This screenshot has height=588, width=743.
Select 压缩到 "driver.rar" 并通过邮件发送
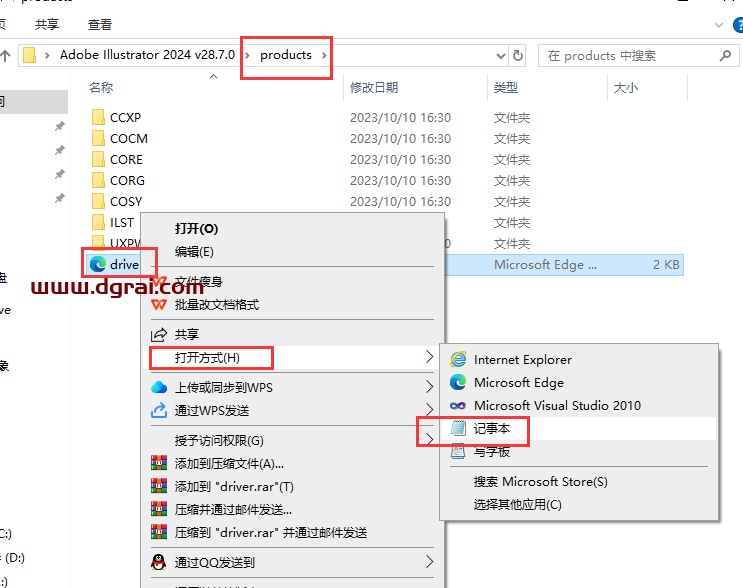pos(271,532)
